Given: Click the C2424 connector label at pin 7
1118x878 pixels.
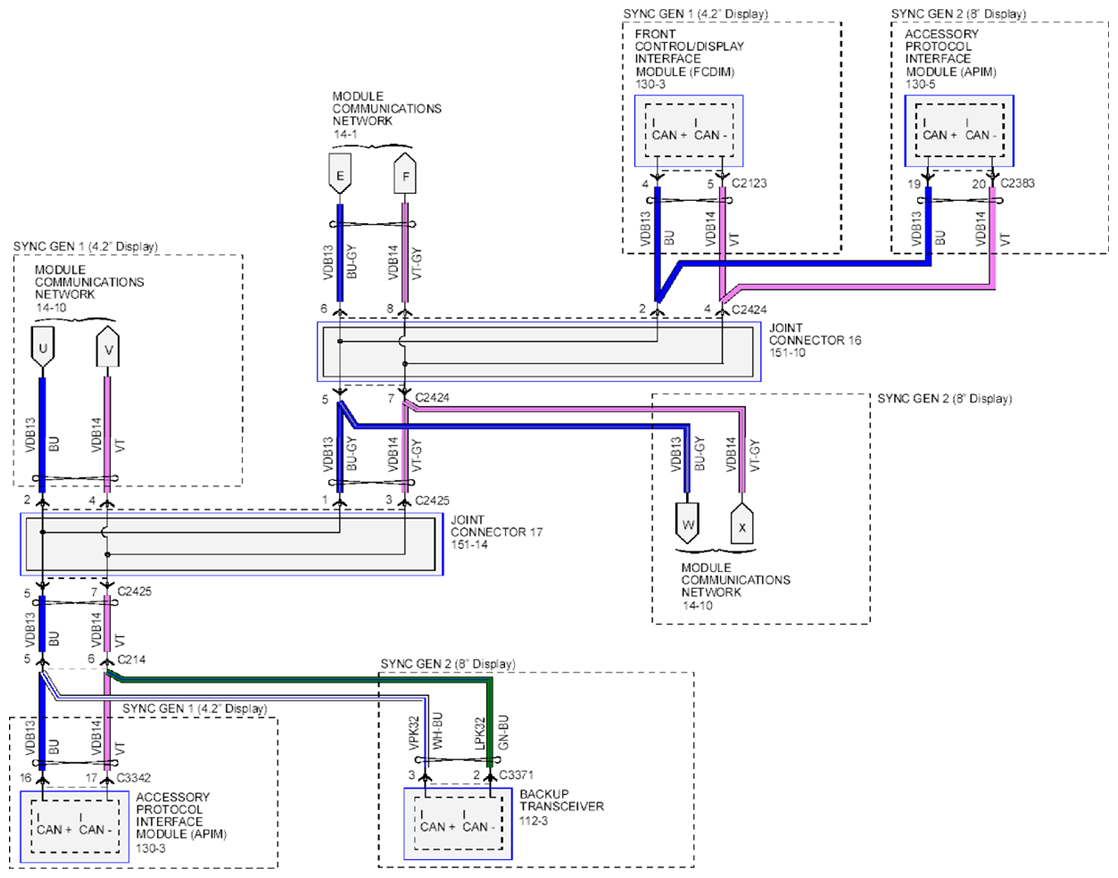Looking at the screenshot, I should [x=432, y=397].
